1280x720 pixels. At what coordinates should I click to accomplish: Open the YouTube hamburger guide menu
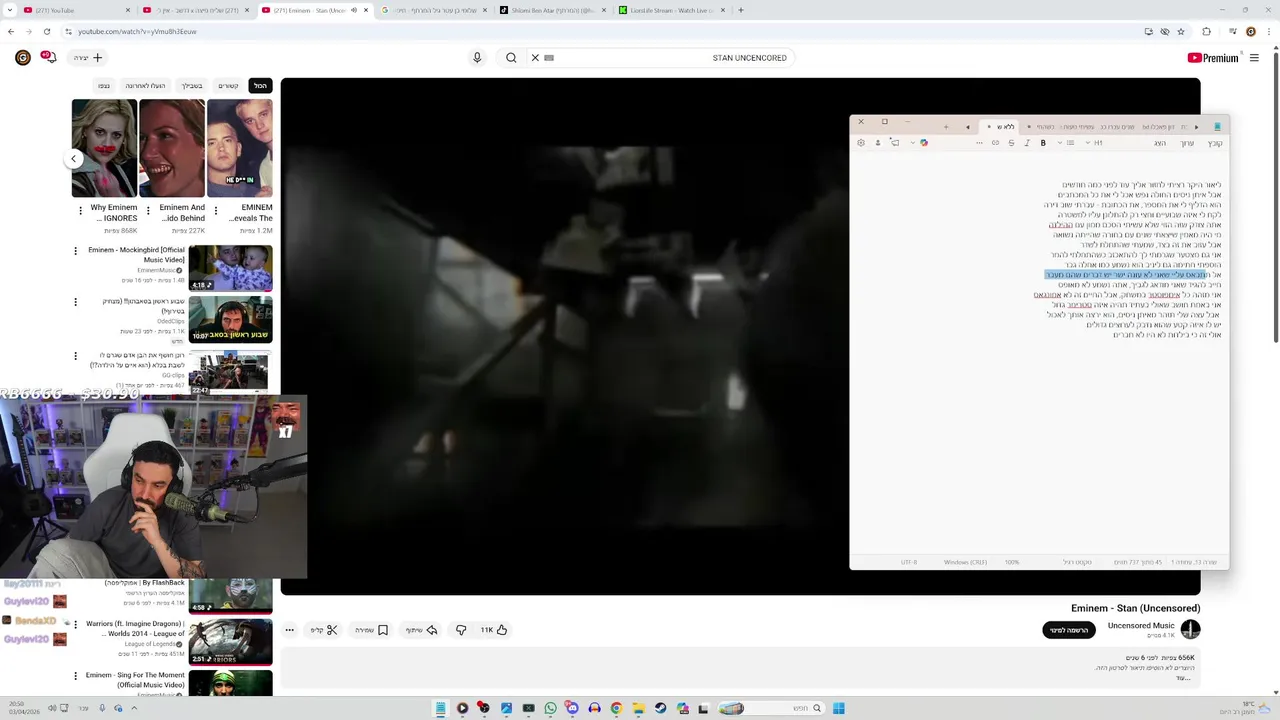tap(1254, 58)
